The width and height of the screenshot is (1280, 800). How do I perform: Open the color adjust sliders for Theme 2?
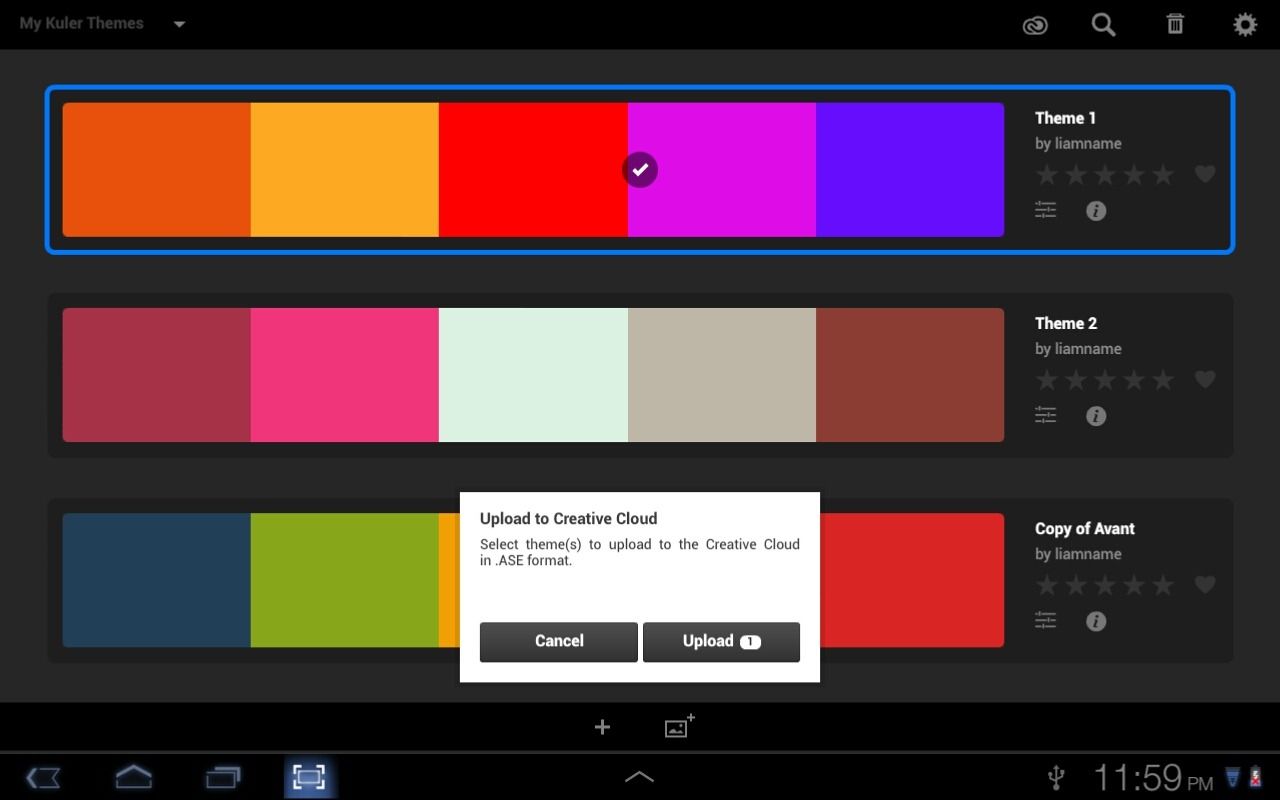click(1045, 415)
